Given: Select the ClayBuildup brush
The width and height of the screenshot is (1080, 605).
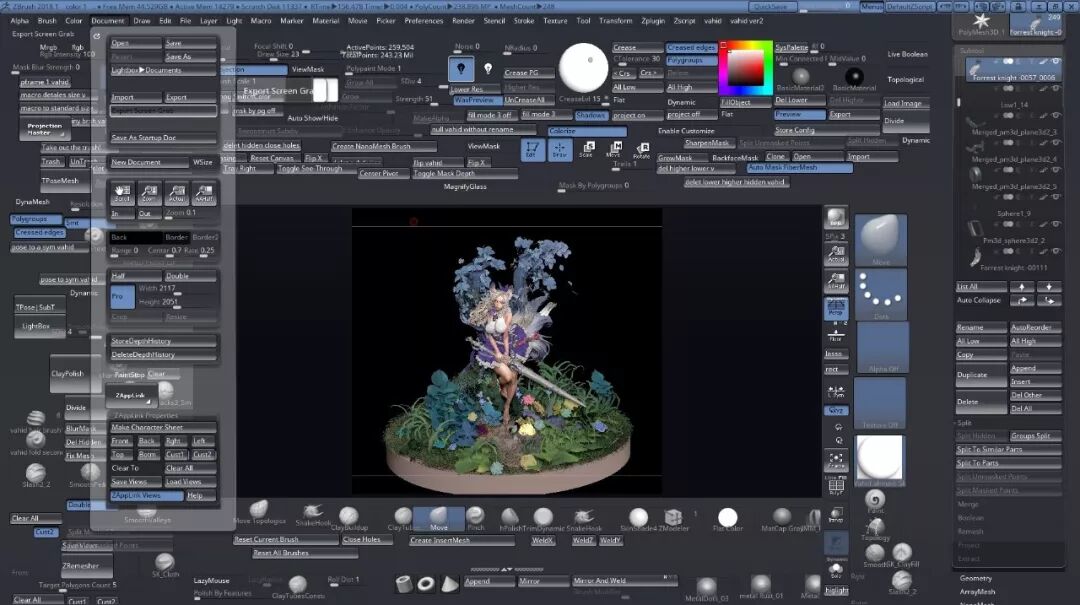Looking at the screenshot, I should click(x=349, y=518).
